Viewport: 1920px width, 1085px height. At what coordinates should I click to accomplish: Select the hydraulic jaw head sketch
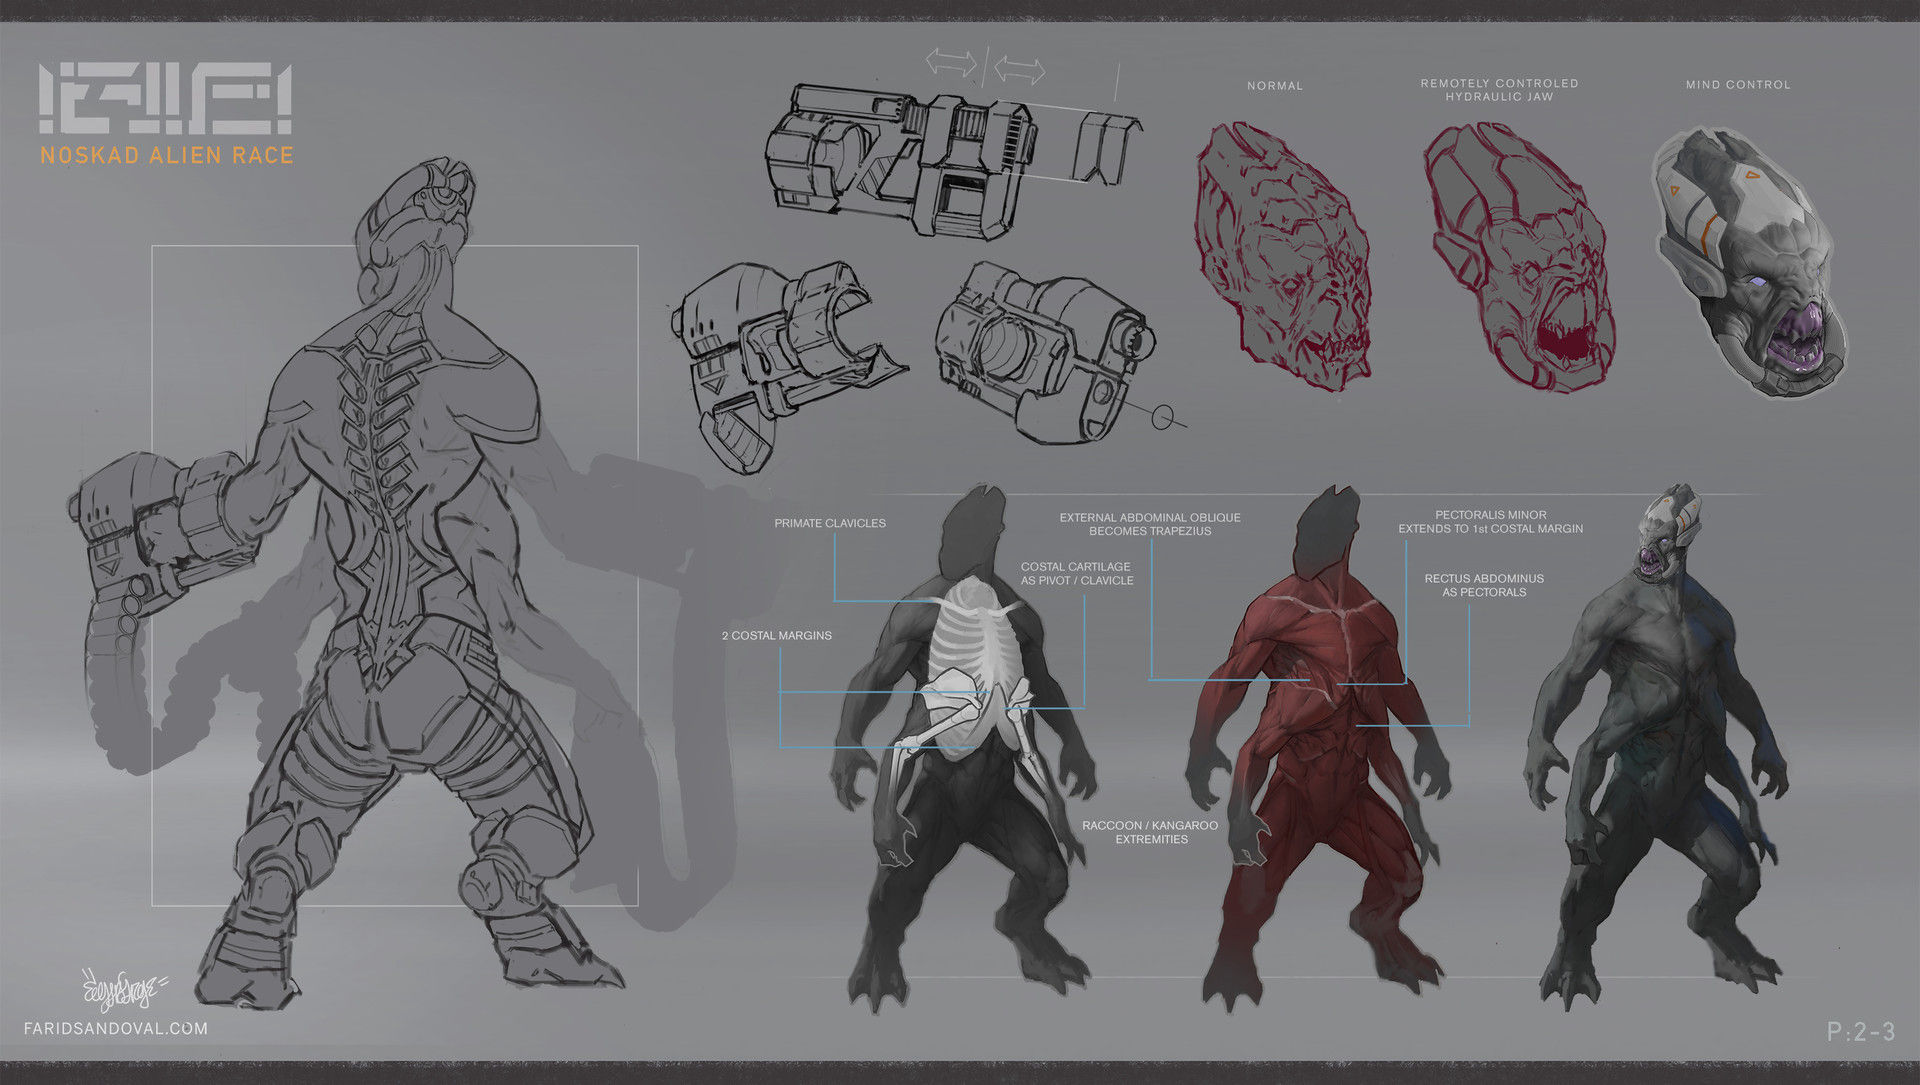point(1520,258)
